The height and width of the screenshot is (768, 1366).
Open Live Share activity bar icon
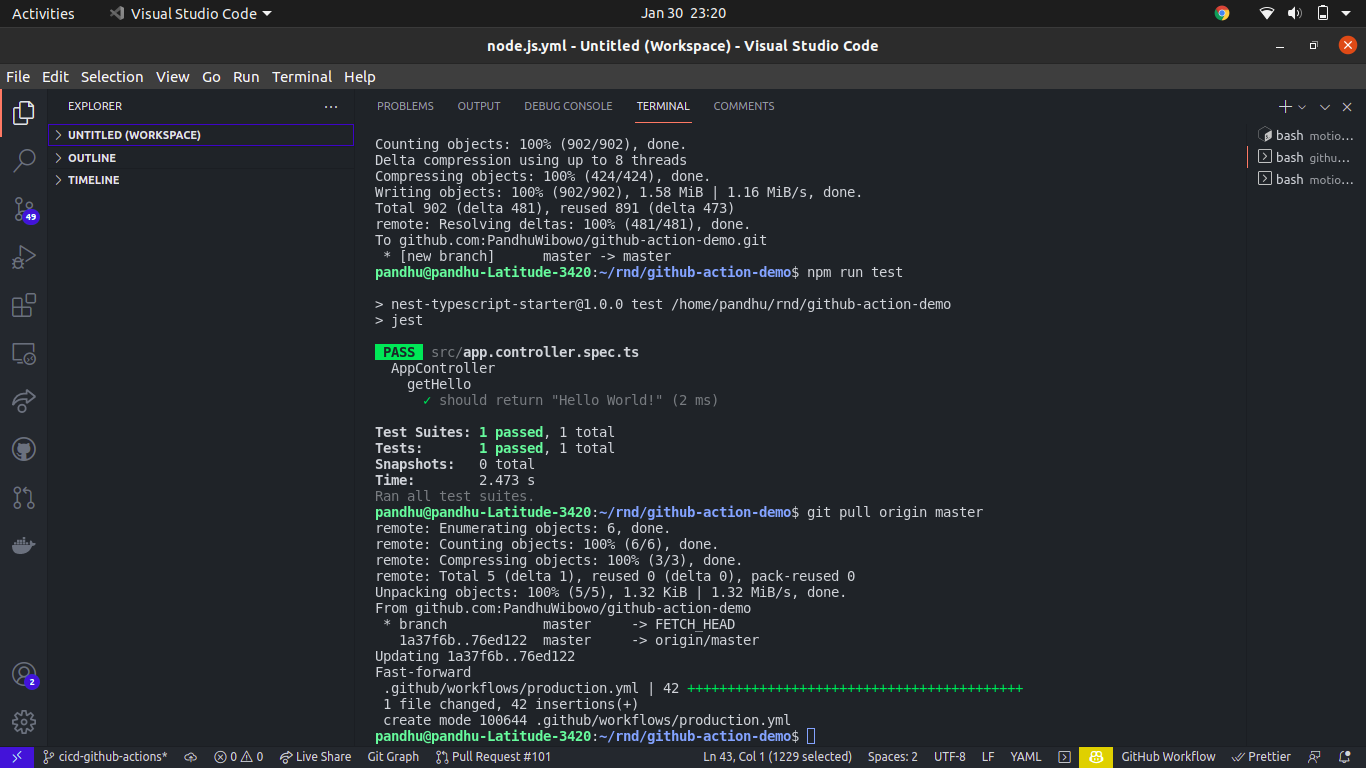[x=23, y=401]
